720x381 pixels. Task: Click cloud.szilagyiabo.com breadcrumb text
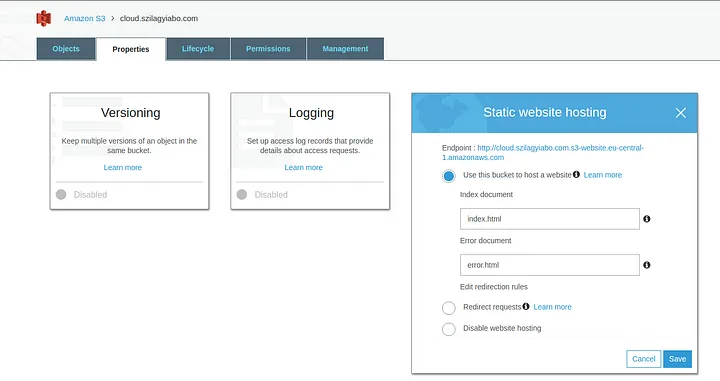pyautogui.click(x=159, y=18)
